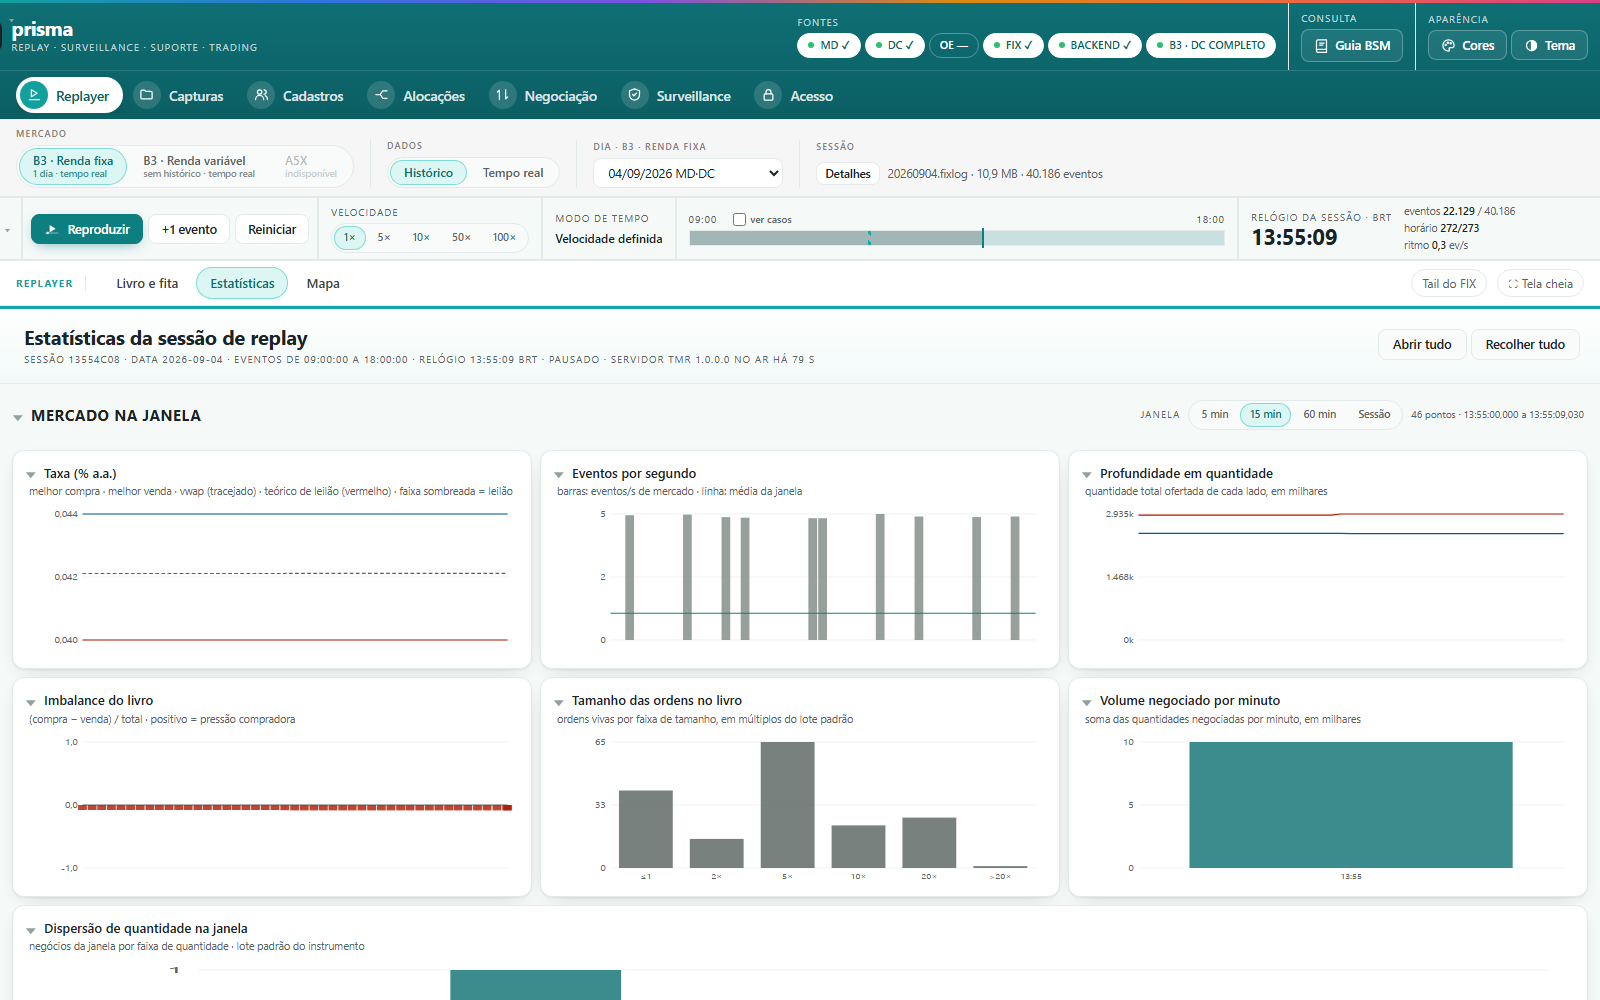This screenshot has height=1000, width=1600.
Task: Click the Tema contrast icon
Action: [1531, 46]
